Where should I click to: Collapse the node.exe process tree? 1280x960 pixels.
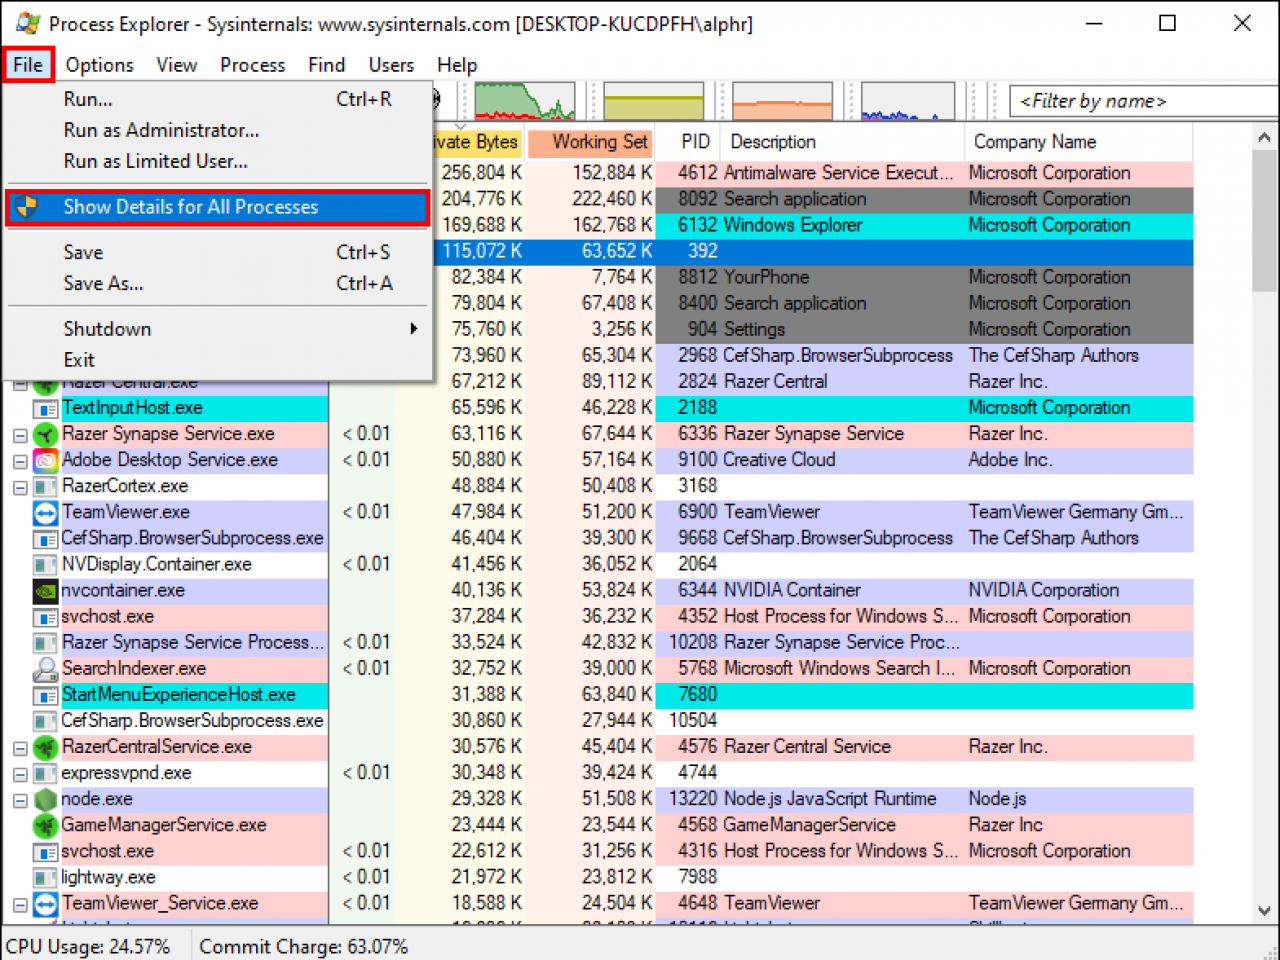[x=20, y=800]
